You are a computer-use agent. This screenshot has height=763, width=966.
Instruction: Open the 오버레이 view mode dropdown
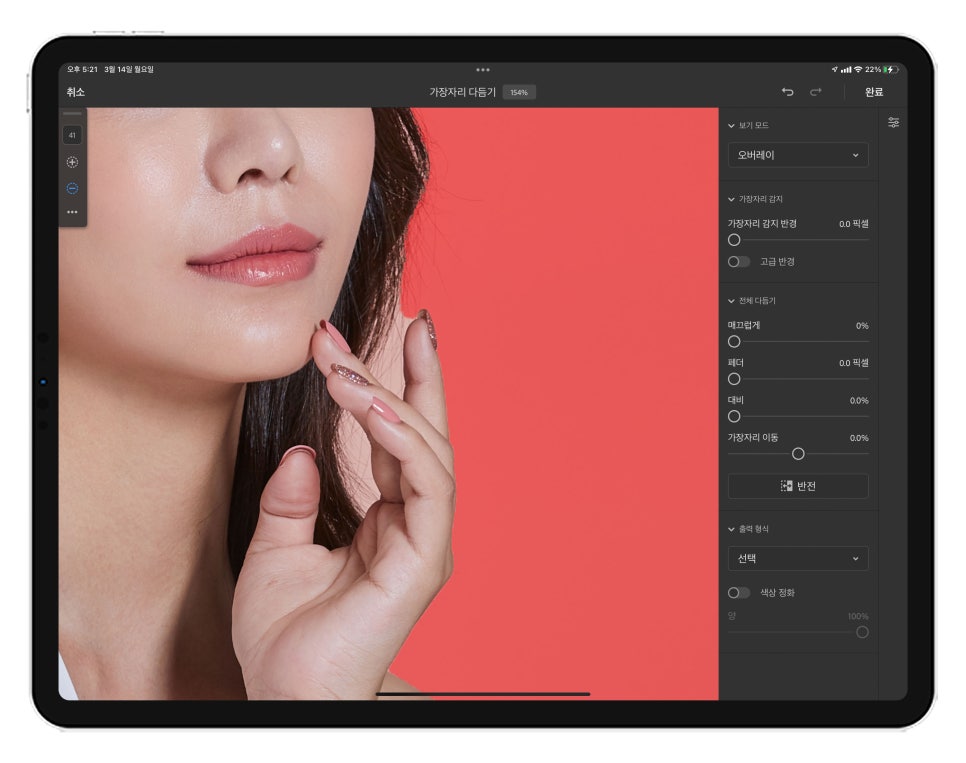point(798,155)
